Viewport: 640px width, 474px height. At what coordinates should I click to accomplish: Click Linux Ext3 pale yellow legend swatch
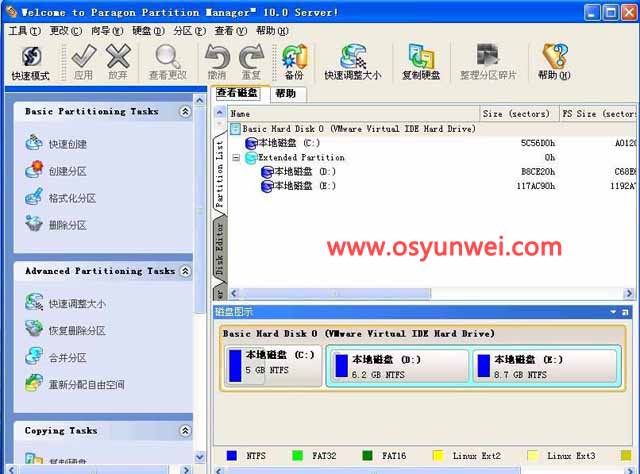pyautogui.click(x=532, y=455)
